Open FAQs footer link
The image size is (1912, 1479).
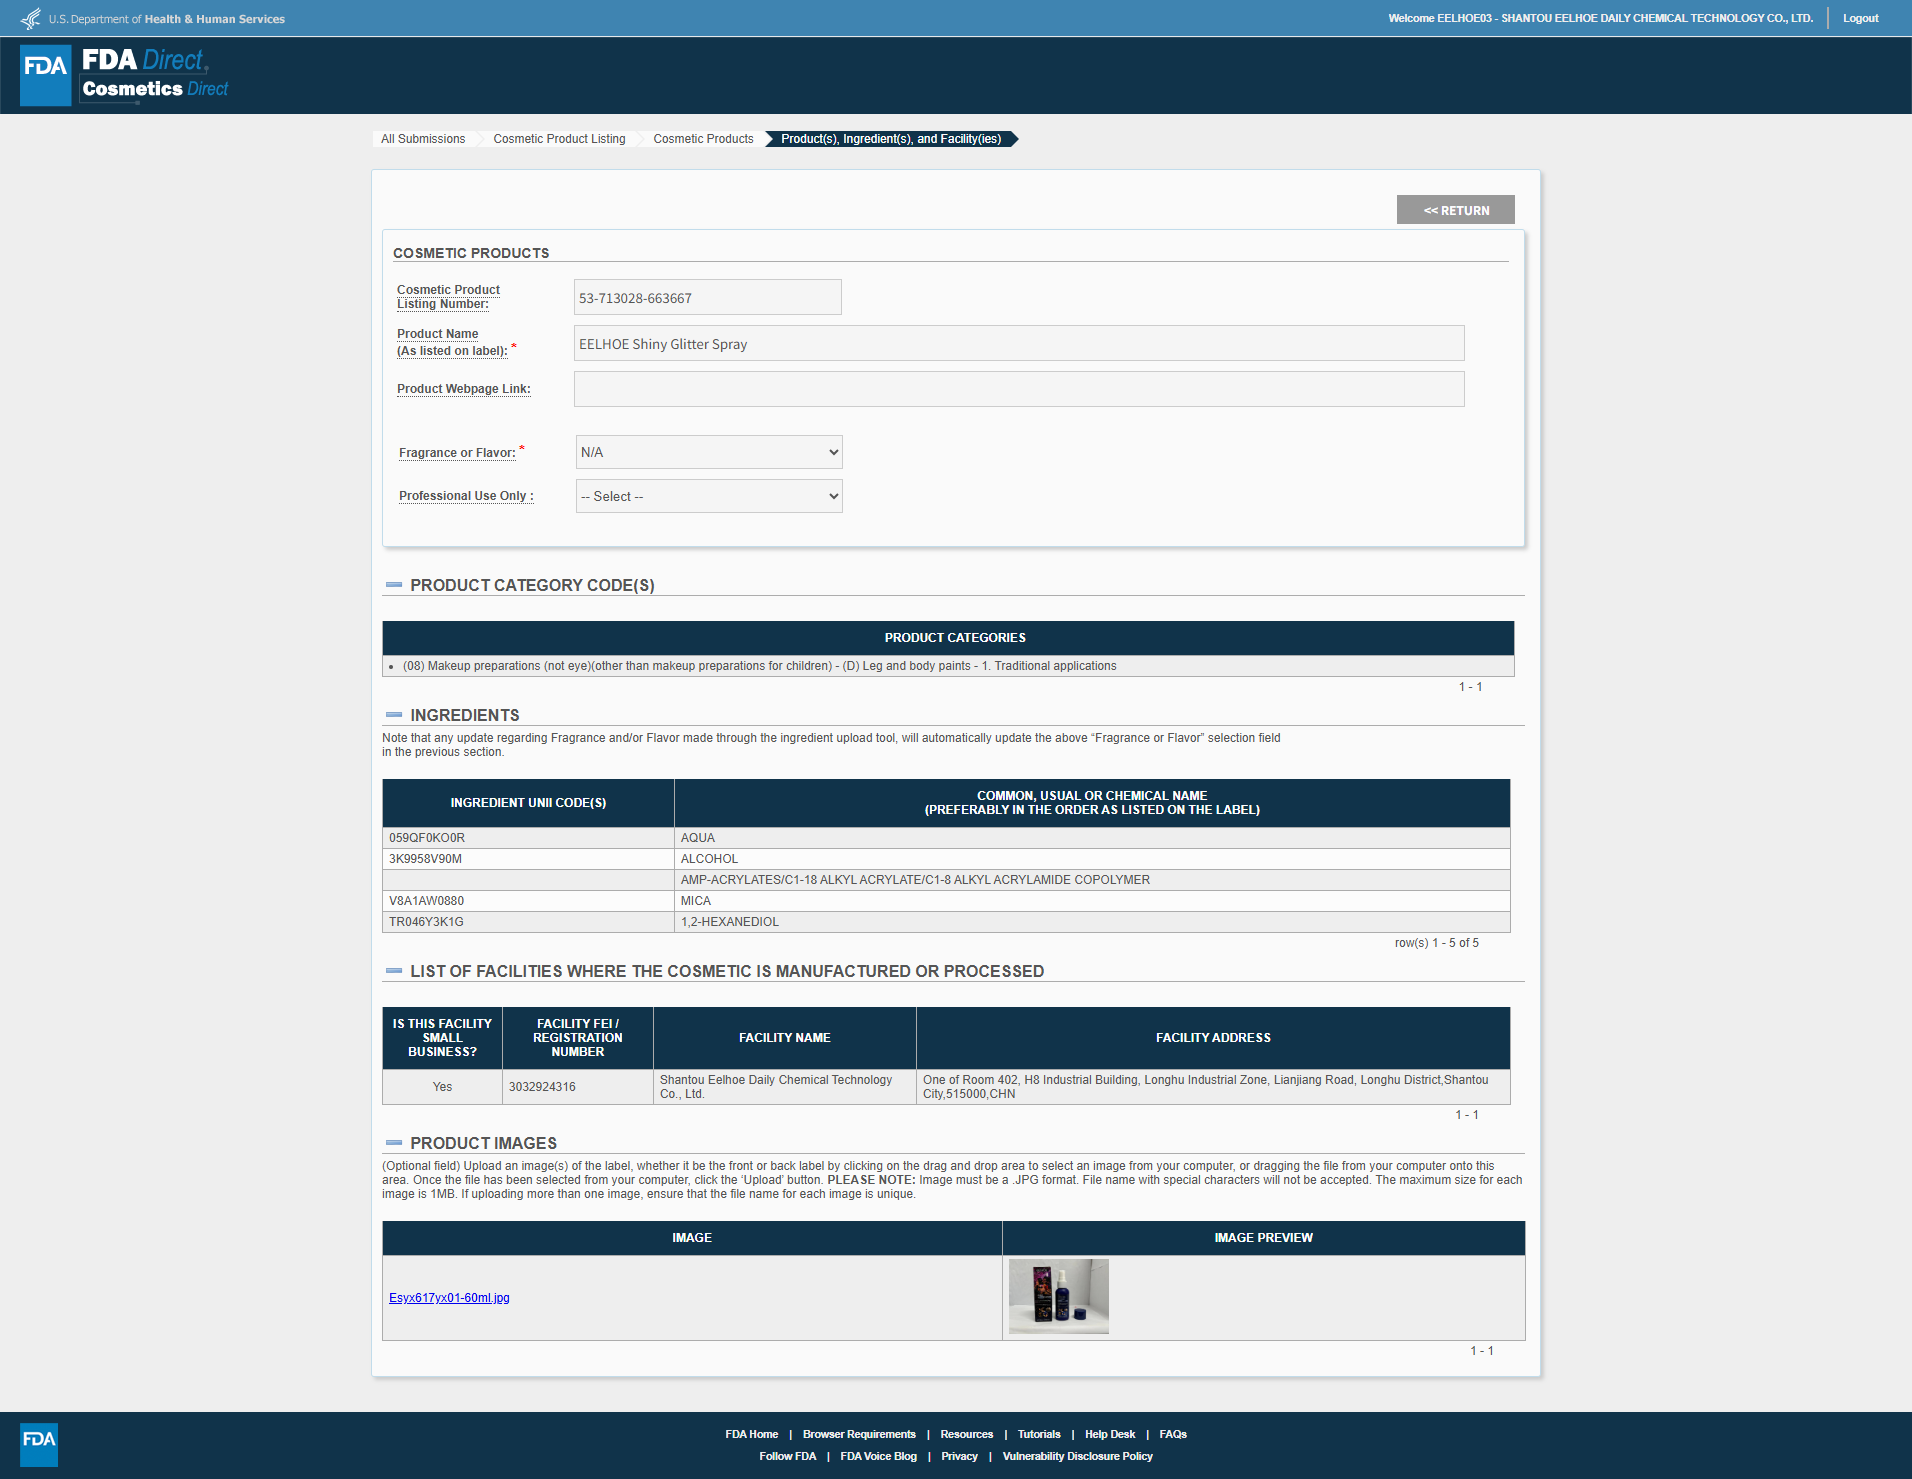coord(1173,1434)
